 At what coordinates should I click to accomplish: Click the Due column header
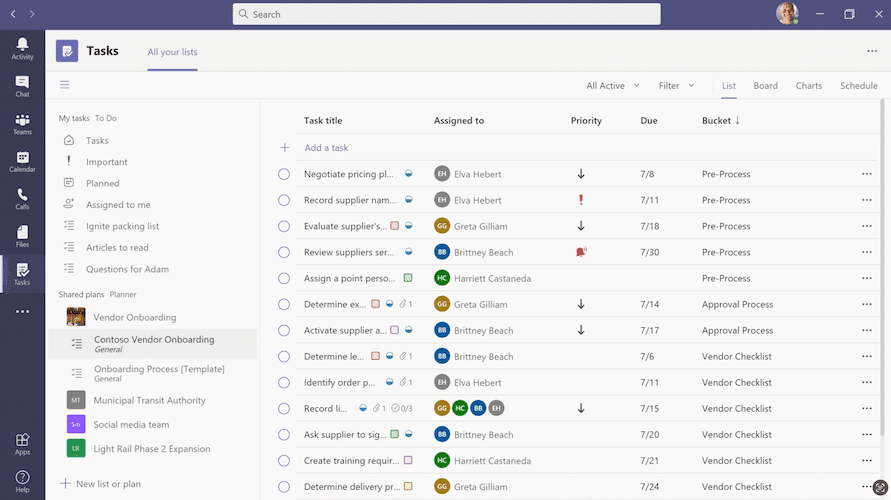click(648, 120)
